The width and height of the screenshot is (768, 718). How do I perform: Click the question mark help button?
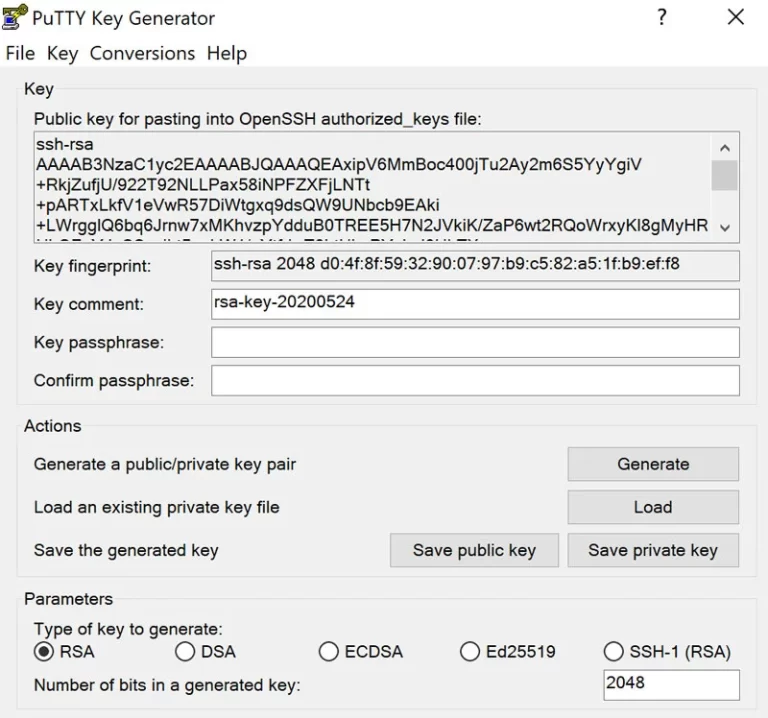(x=661, y=17)
